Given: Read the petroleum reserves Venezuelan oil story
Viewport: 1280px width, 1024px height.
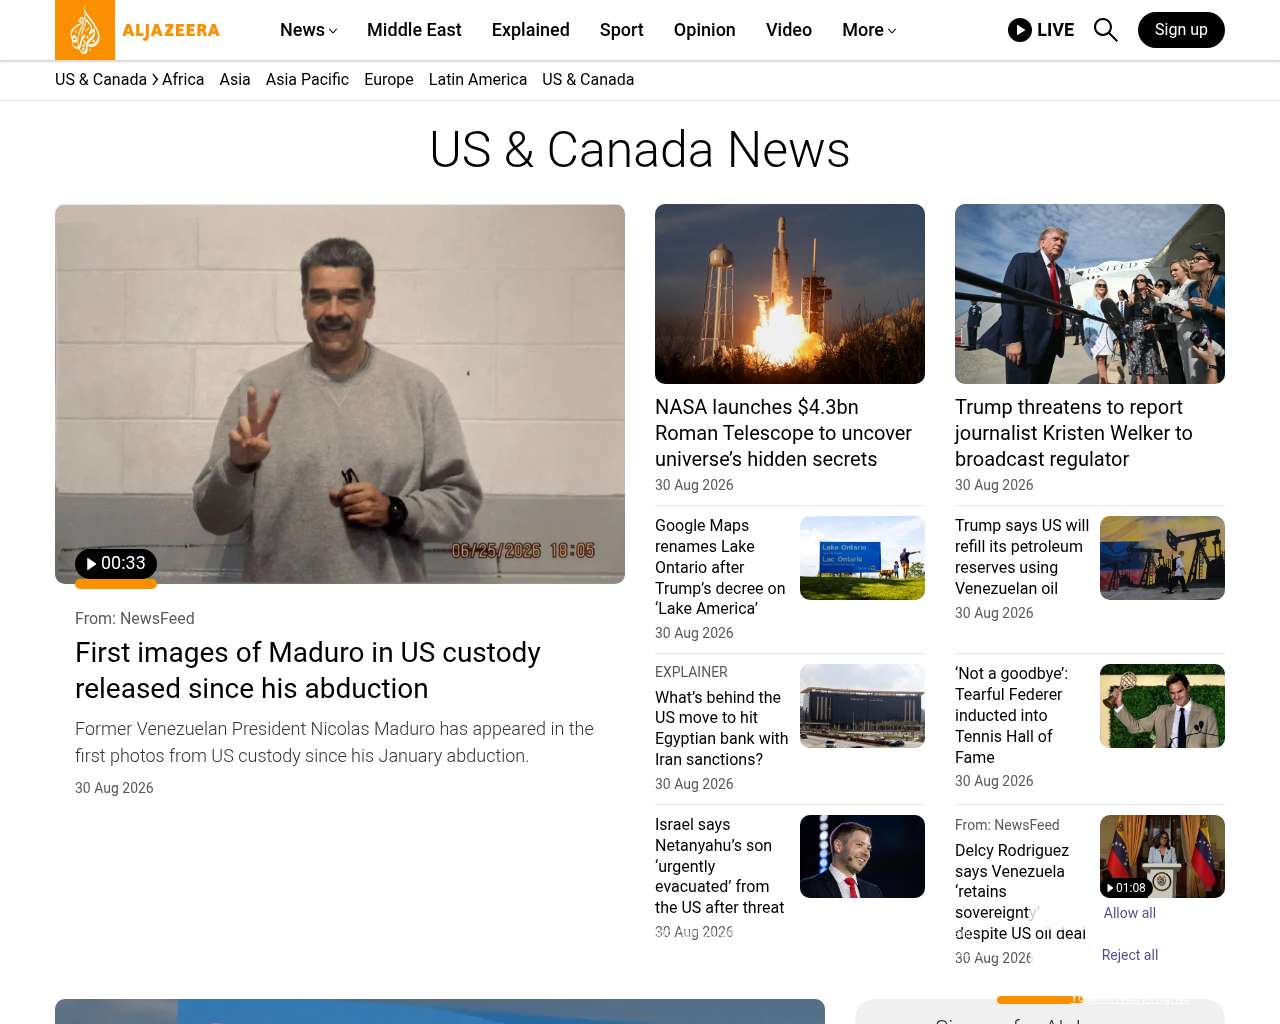Looking at the screenshot, I should tap(1022, 557).
